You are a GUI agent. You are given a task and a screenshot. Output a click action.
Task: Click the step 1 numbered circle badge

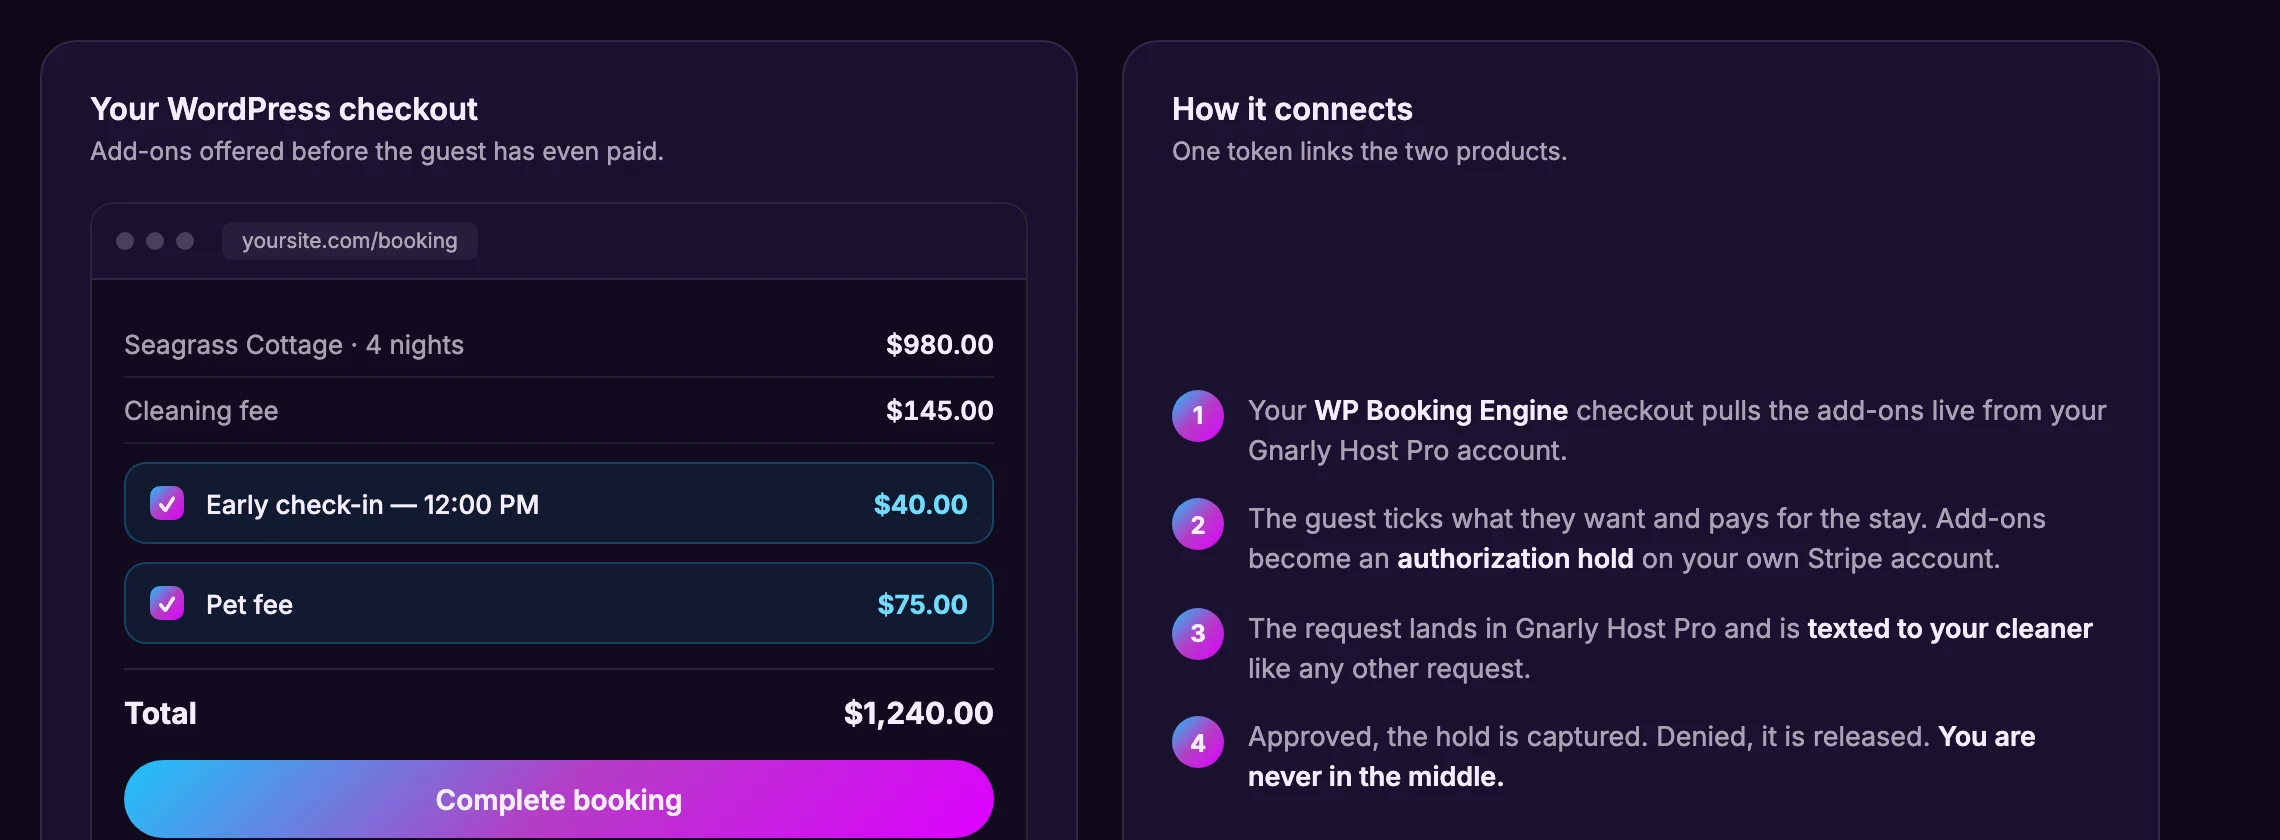pos(1198,416)
